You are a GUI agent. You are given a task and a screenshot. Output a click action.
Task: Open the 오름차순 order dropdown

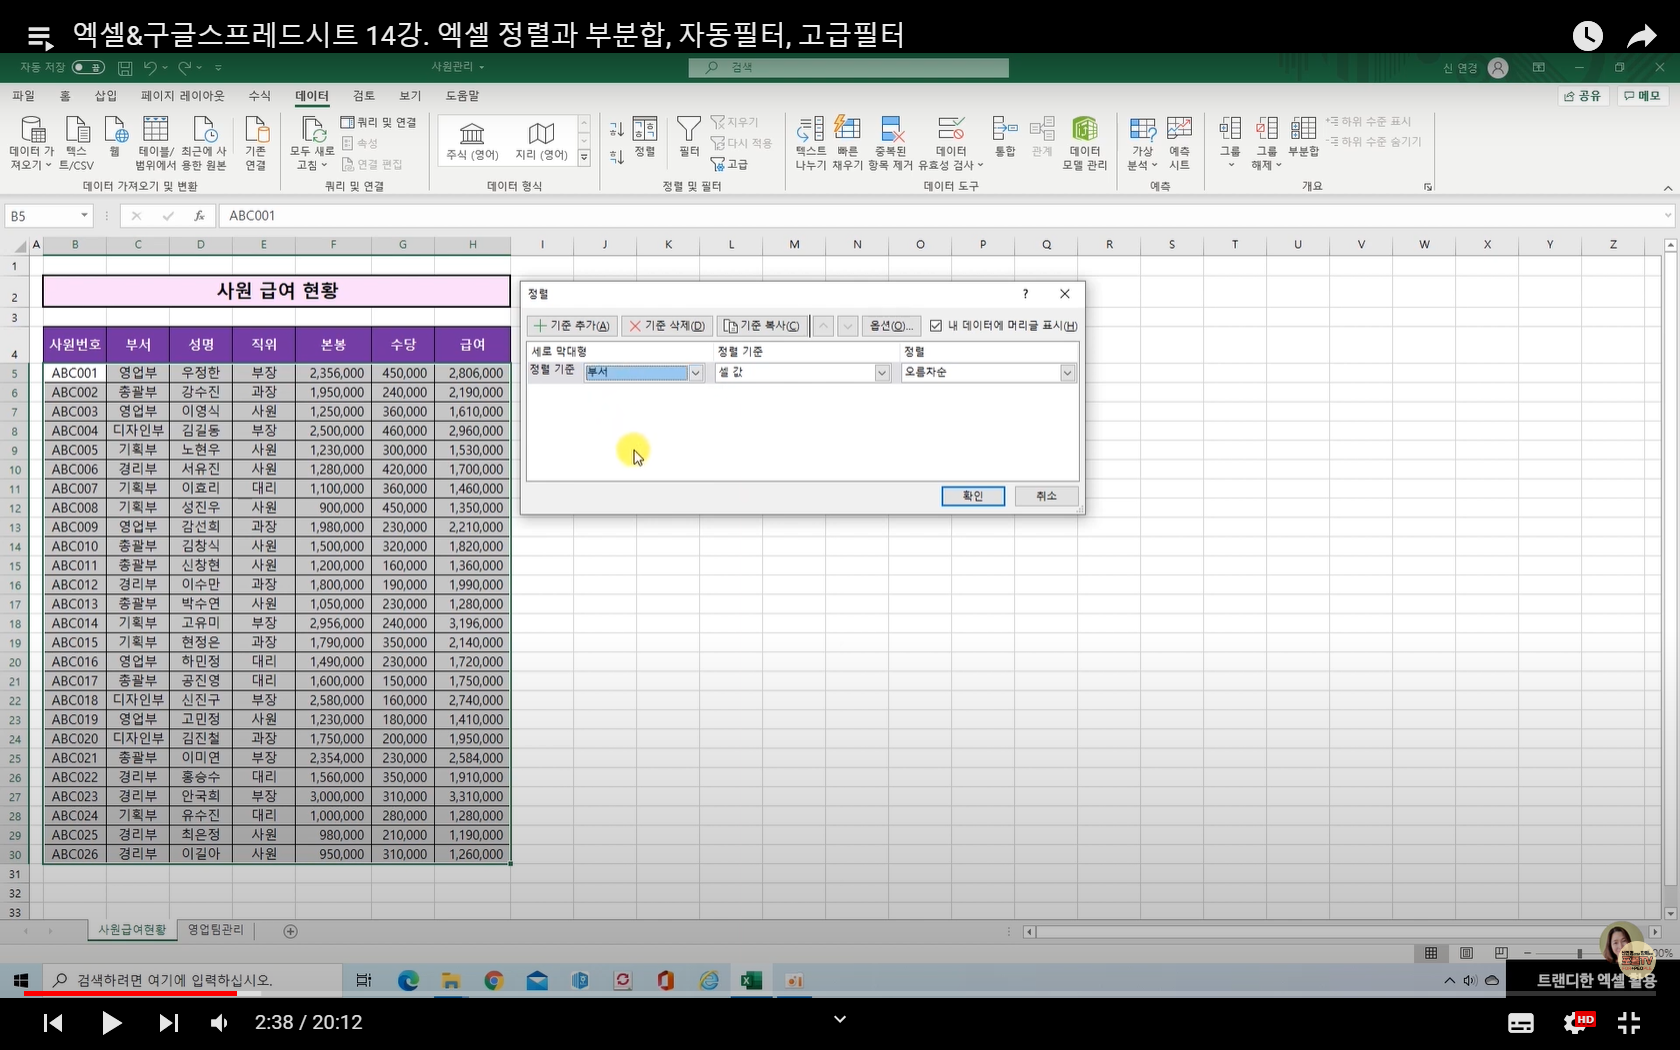(x=1067, y=373)
